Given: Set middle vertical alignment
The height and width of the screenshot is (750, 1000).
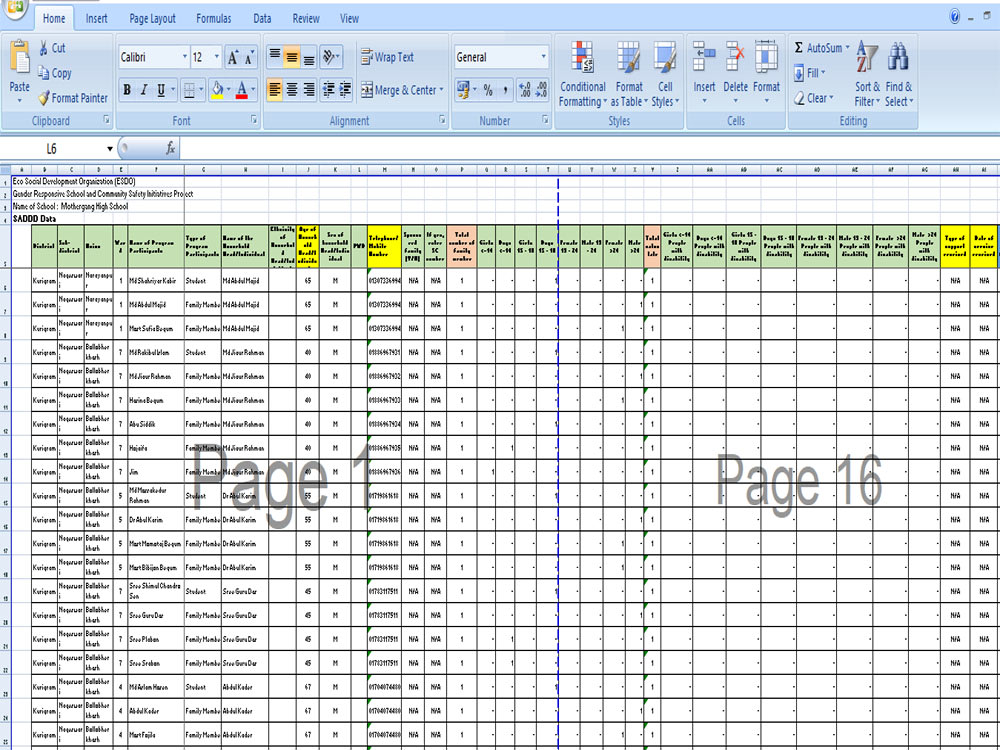Looking at the screenshot, I should (291, 57).
